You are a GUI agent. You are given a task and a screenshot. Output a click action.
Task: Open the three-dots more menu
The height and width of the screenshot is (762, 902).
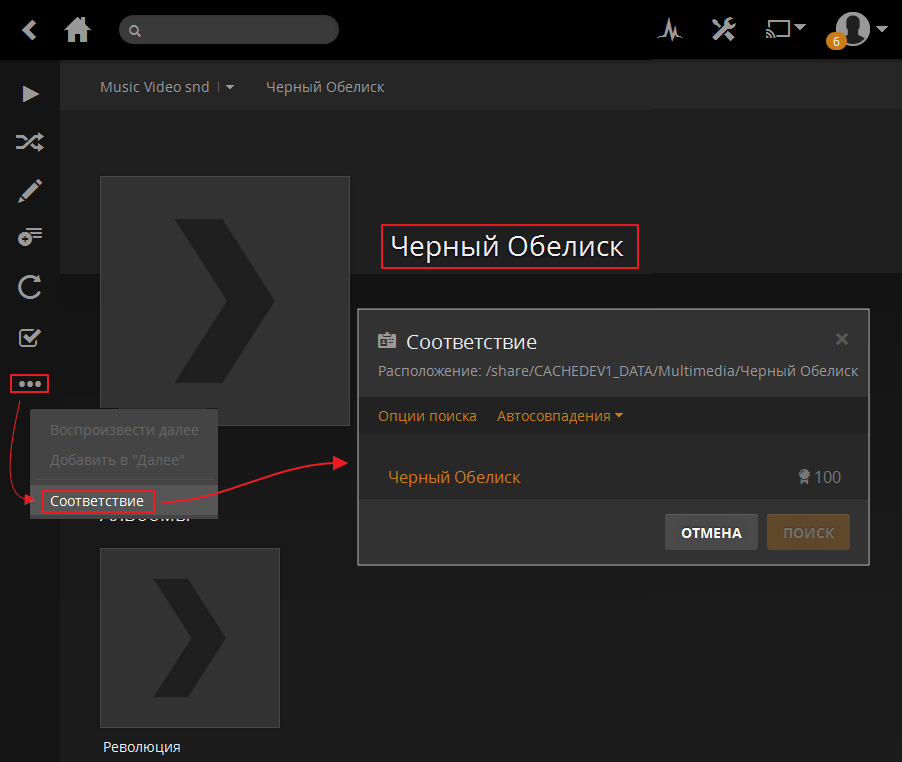pos(30,384)
